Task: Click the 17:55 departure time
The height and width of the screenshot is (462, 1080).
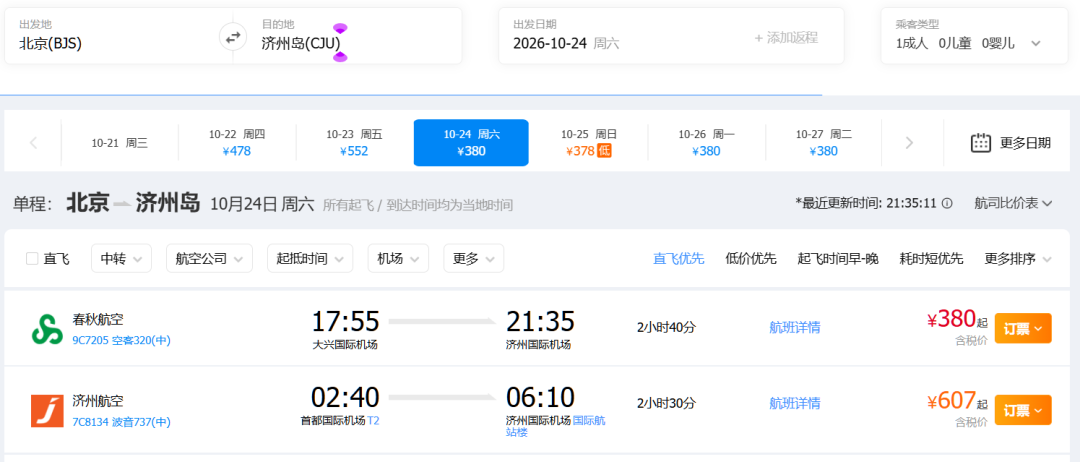Action: point(345,322)
